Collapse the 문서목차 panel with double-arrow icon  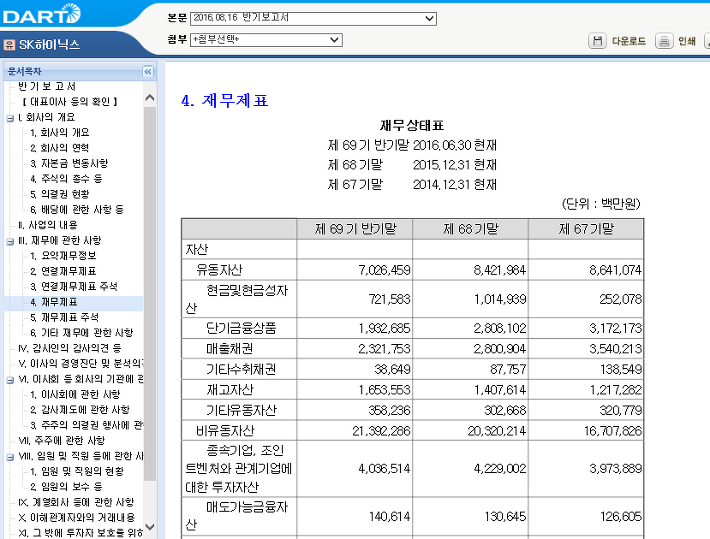(148, 72)
